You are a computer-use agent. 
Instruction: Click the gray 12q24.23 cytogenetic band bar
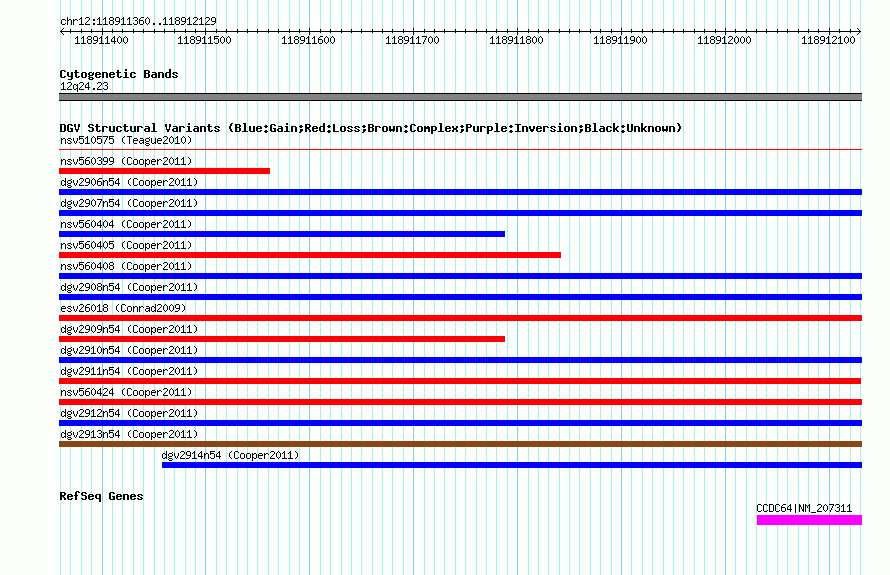[460, 97]
